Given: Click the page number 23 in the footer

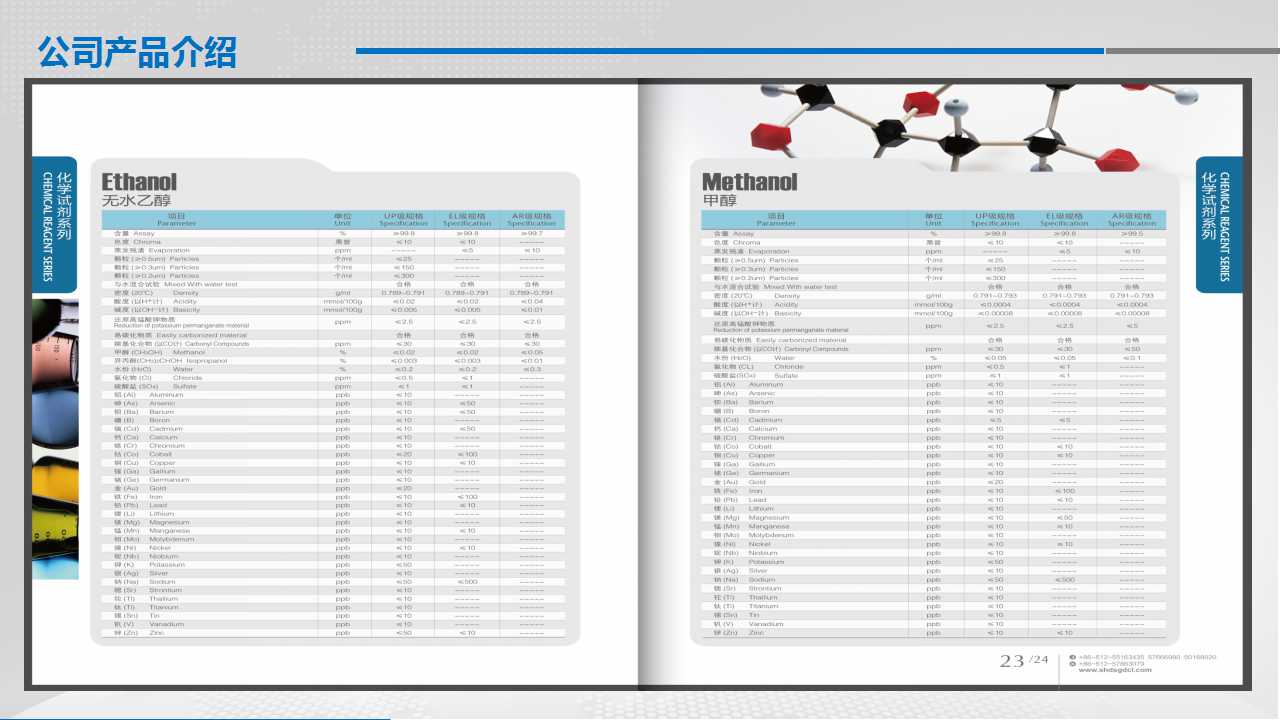Looking at the screenshot, I should point(1011,661).
